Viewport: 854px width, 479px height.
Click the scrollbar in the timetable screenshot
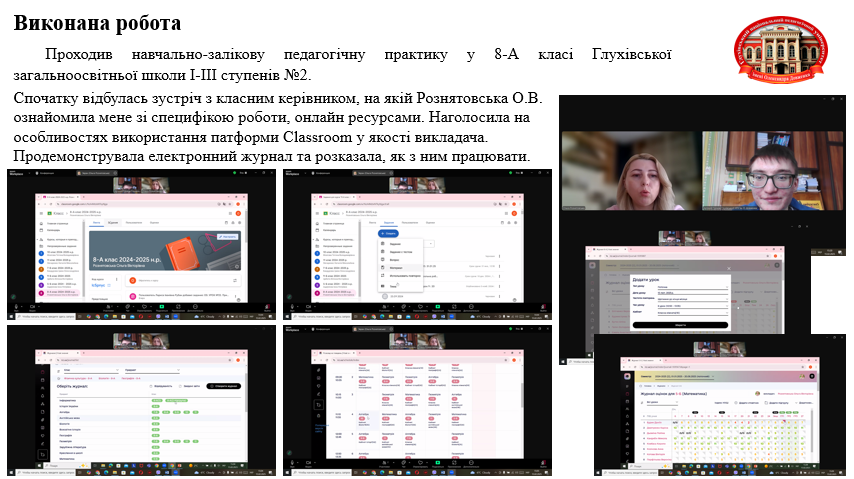tap(522, 395)
